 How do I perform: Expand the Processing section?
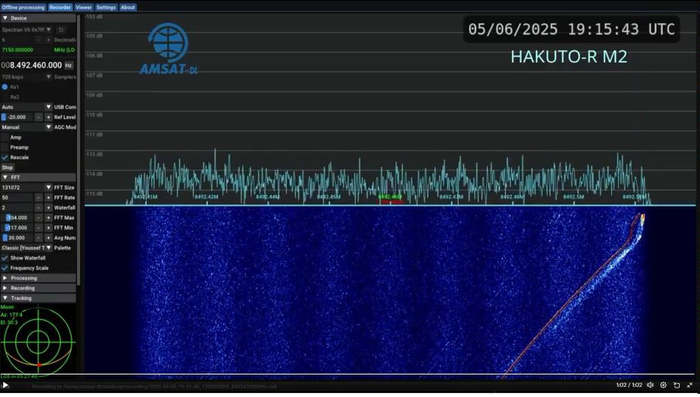click(38, 278)
